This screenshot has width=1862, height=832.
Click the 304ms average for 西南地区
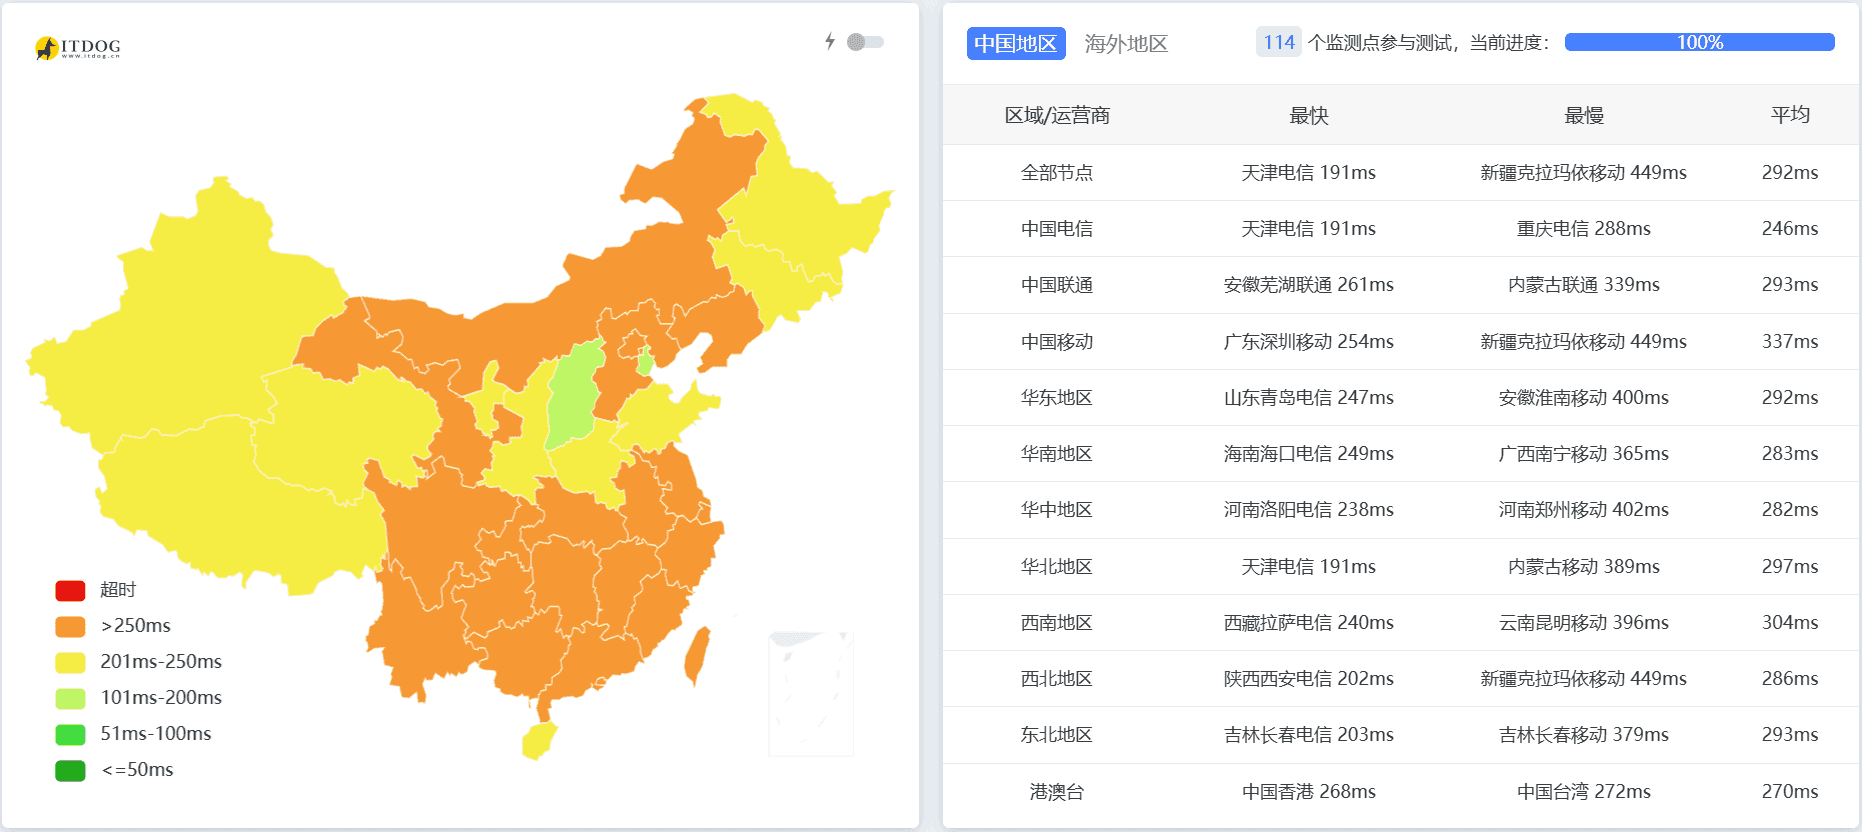[x=1790, y=622]
